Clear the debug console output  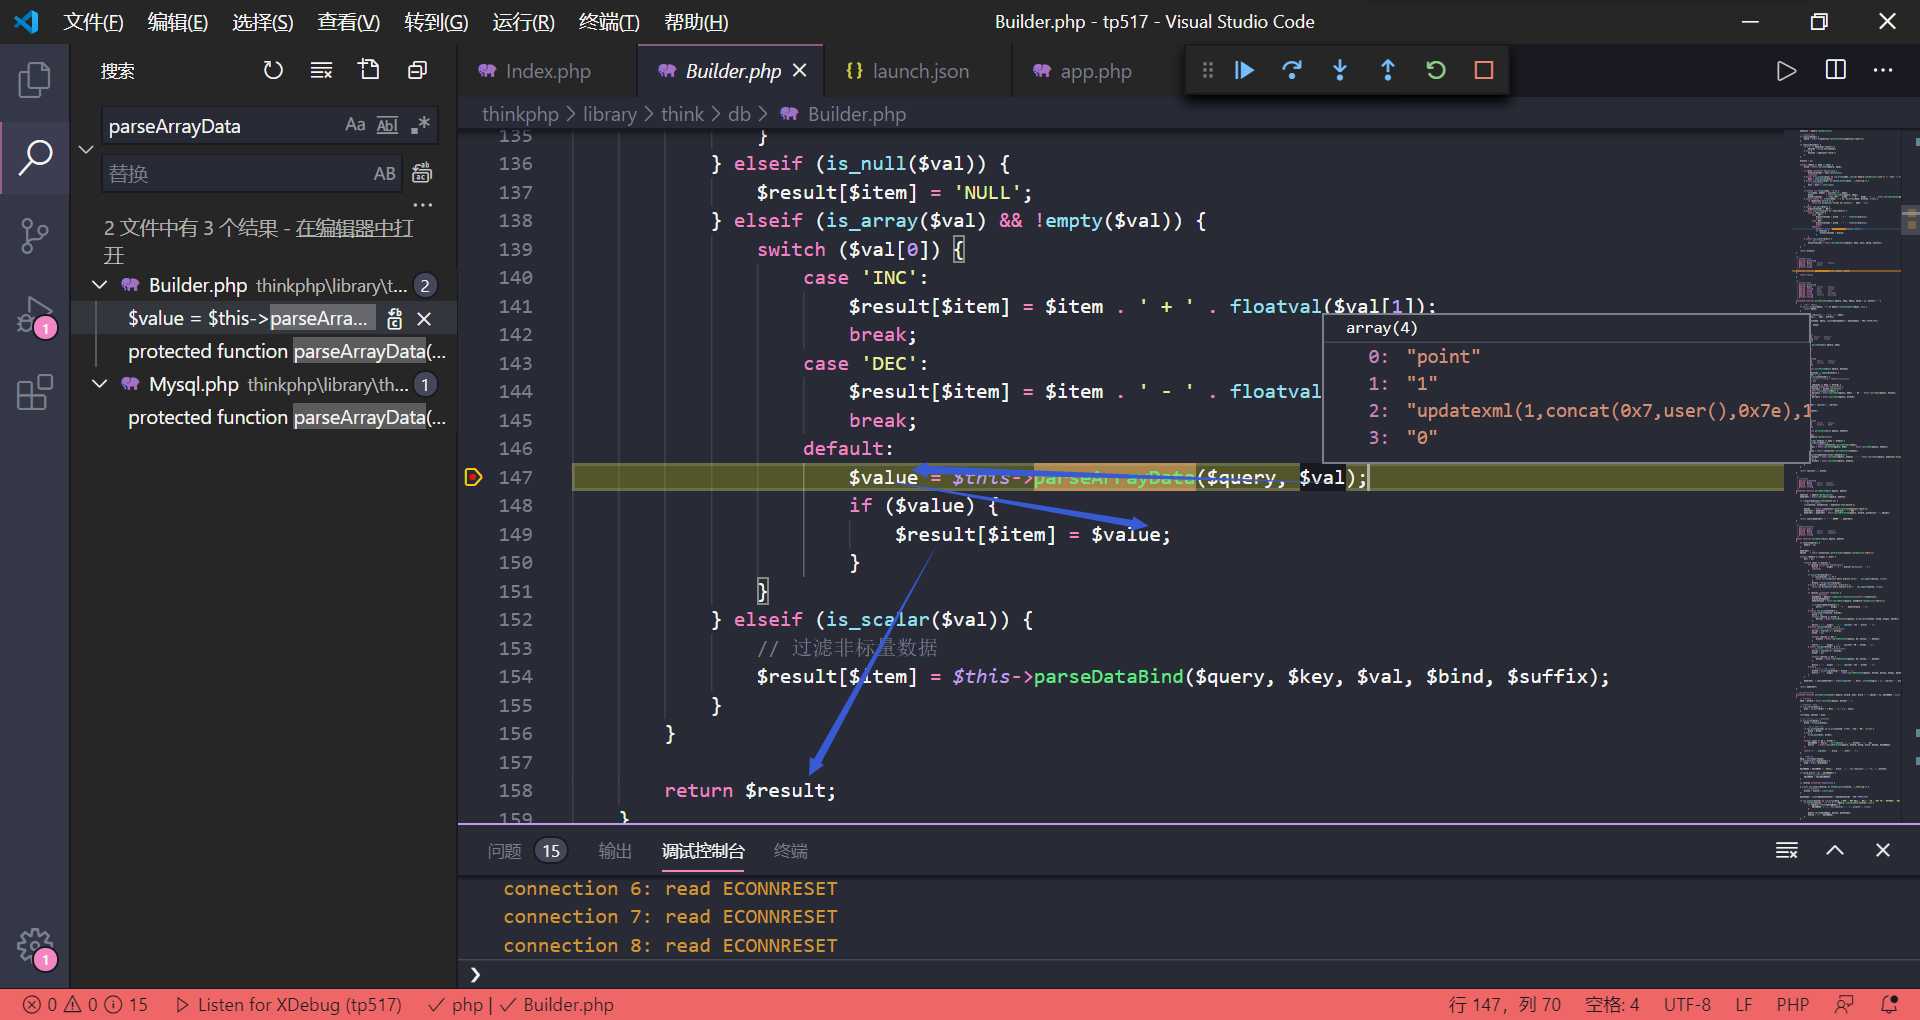click(x=1787, y=850)
